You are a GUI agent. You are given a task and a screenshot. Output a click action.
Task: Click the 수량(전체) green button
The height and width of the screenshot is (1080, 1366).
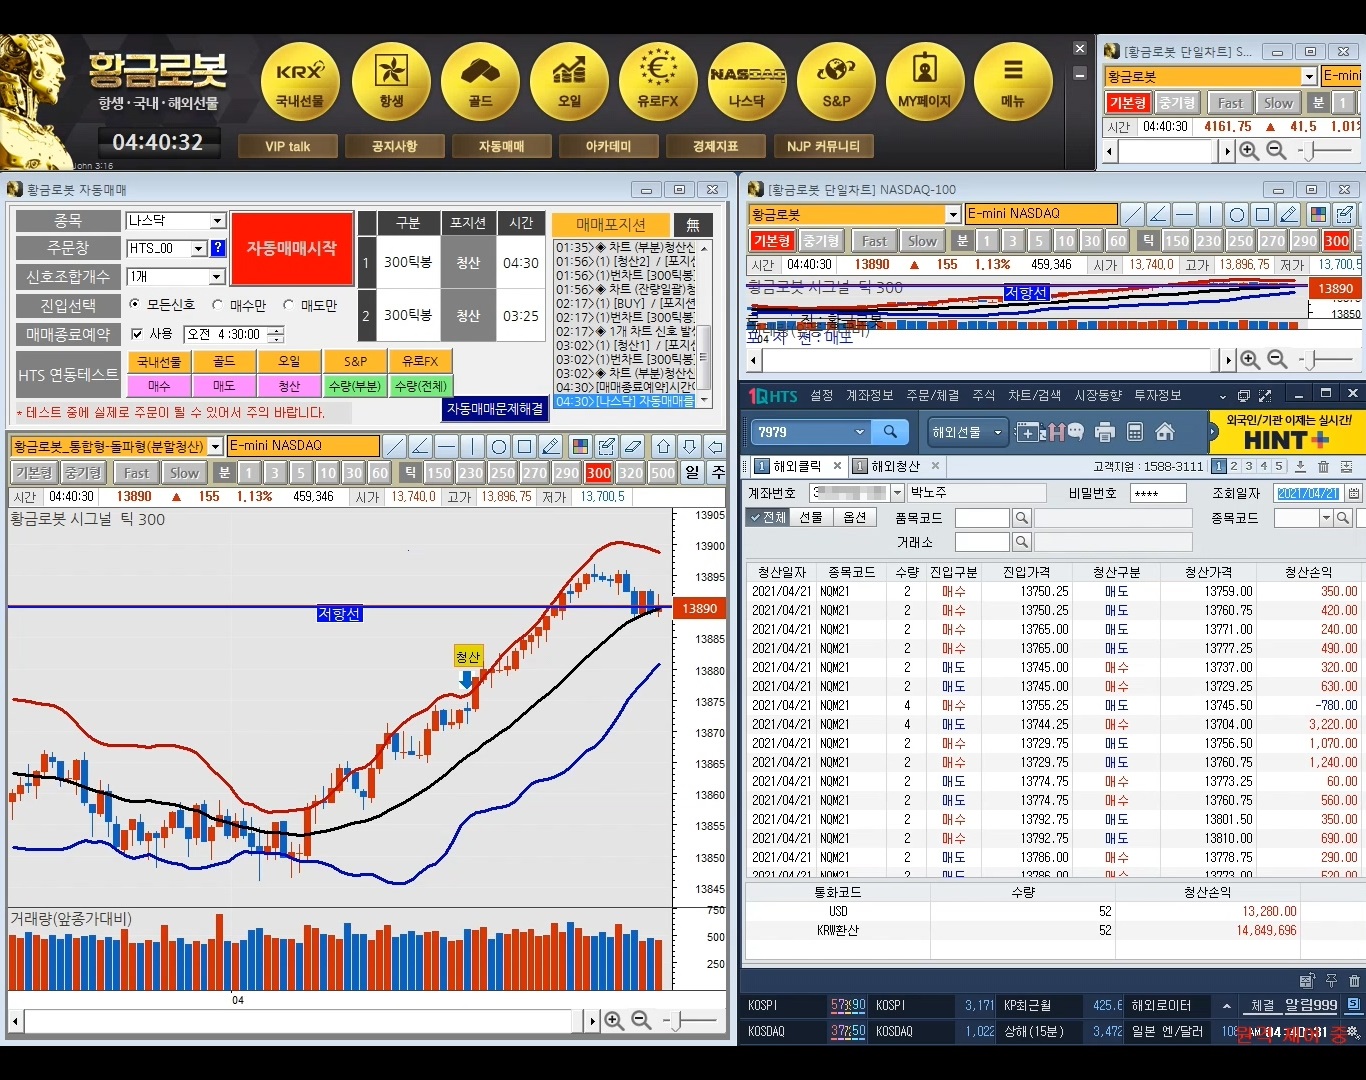(421, 385)
